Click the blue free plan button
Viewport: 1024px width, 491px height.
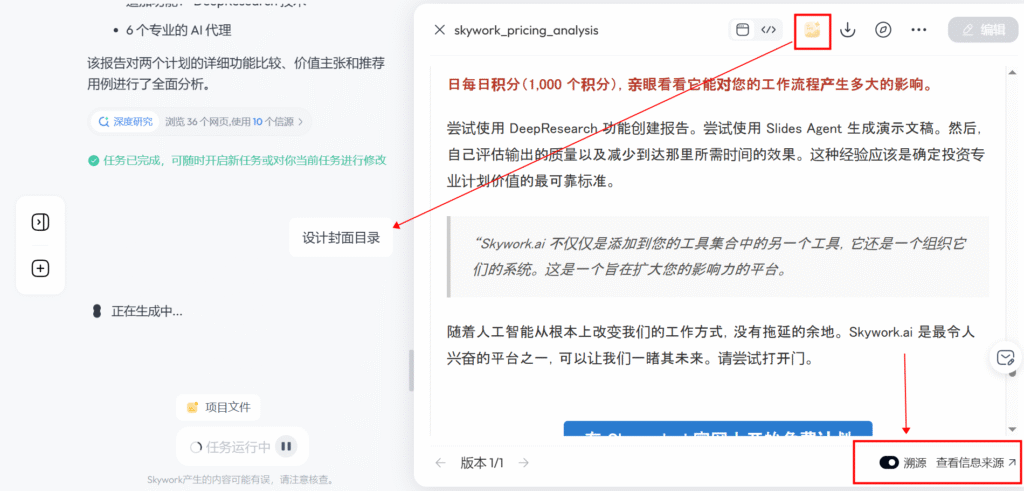click(717, 434)
